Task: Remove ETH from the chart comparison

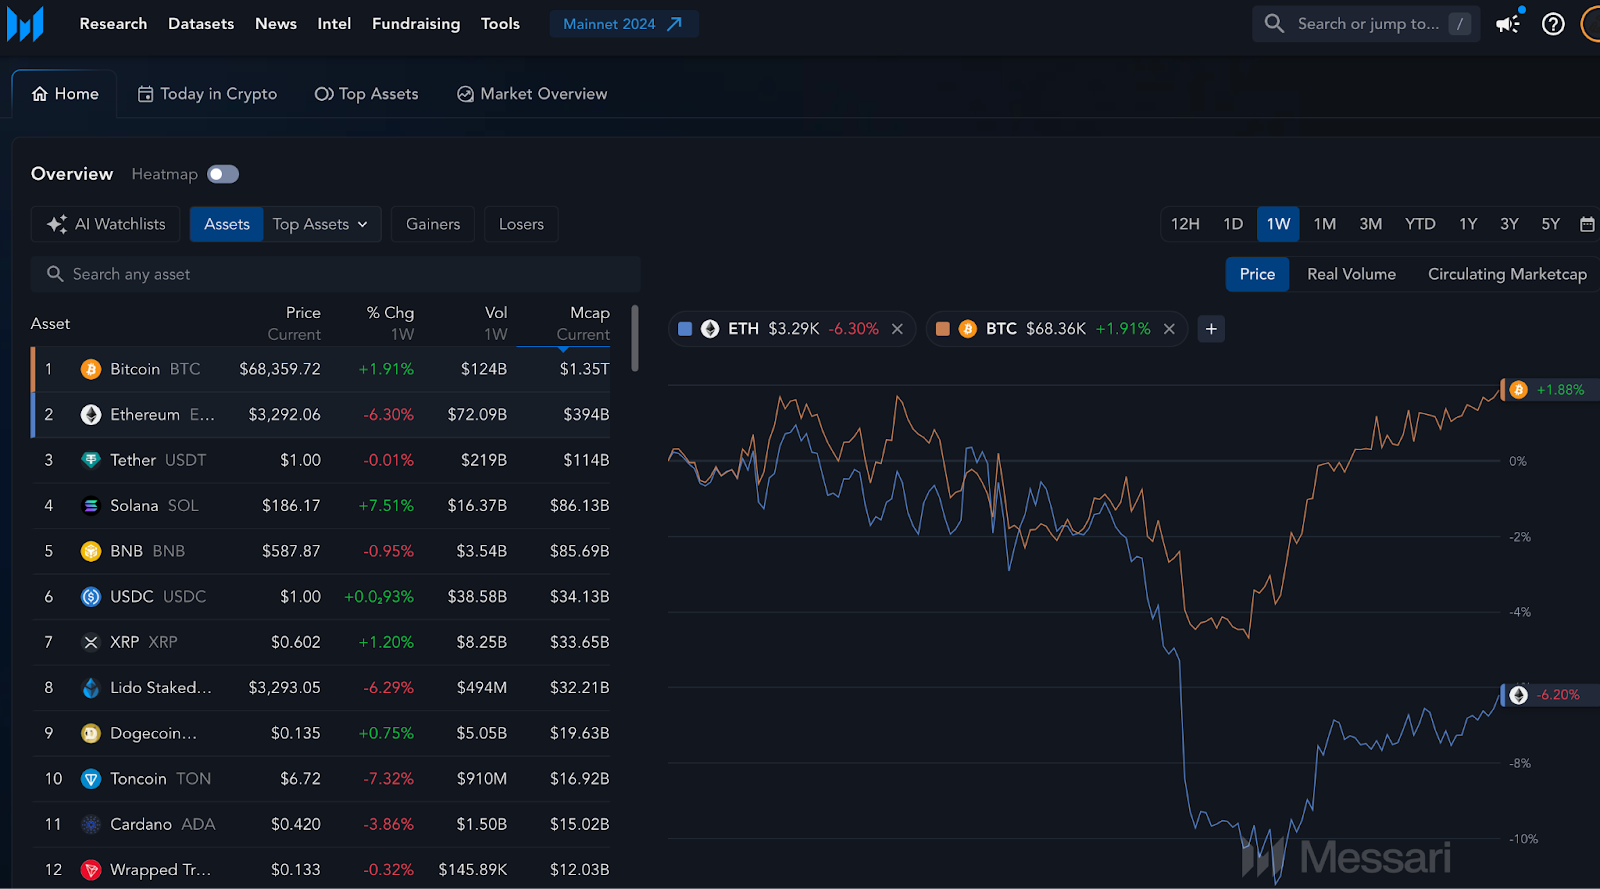Action: (897, 329)
